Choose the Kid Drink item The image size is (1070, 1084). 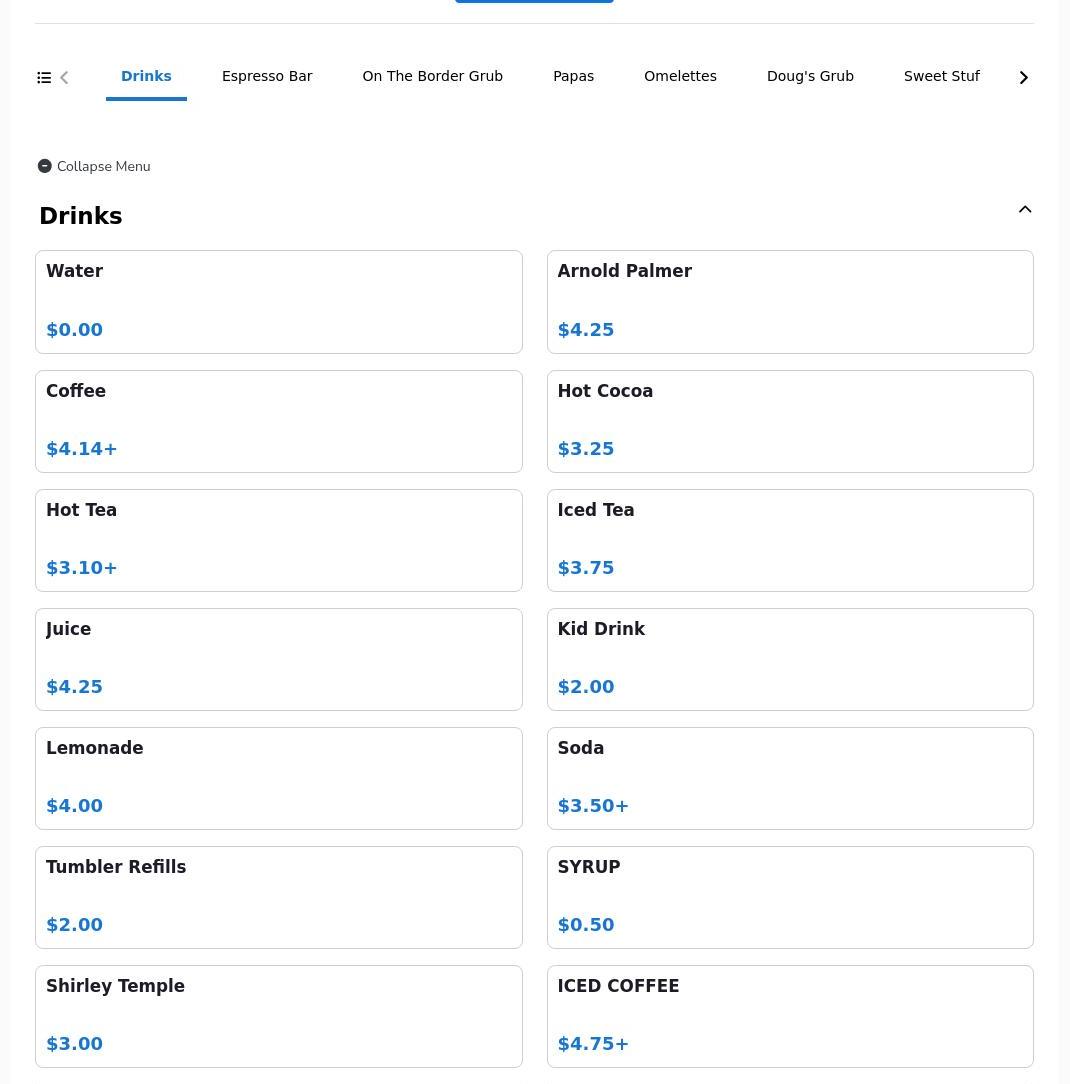point(790,659)
